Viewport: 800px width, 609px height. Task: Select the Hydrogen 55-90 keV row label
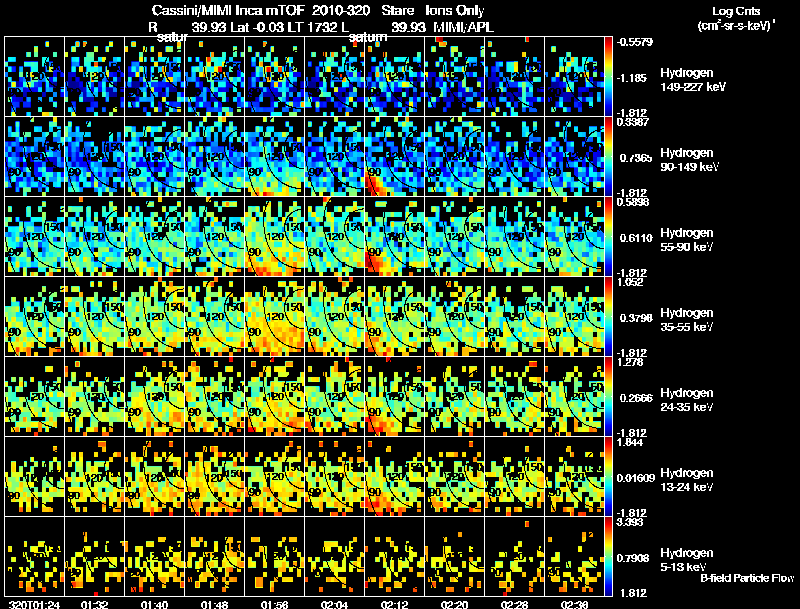[x=687, y=240]
